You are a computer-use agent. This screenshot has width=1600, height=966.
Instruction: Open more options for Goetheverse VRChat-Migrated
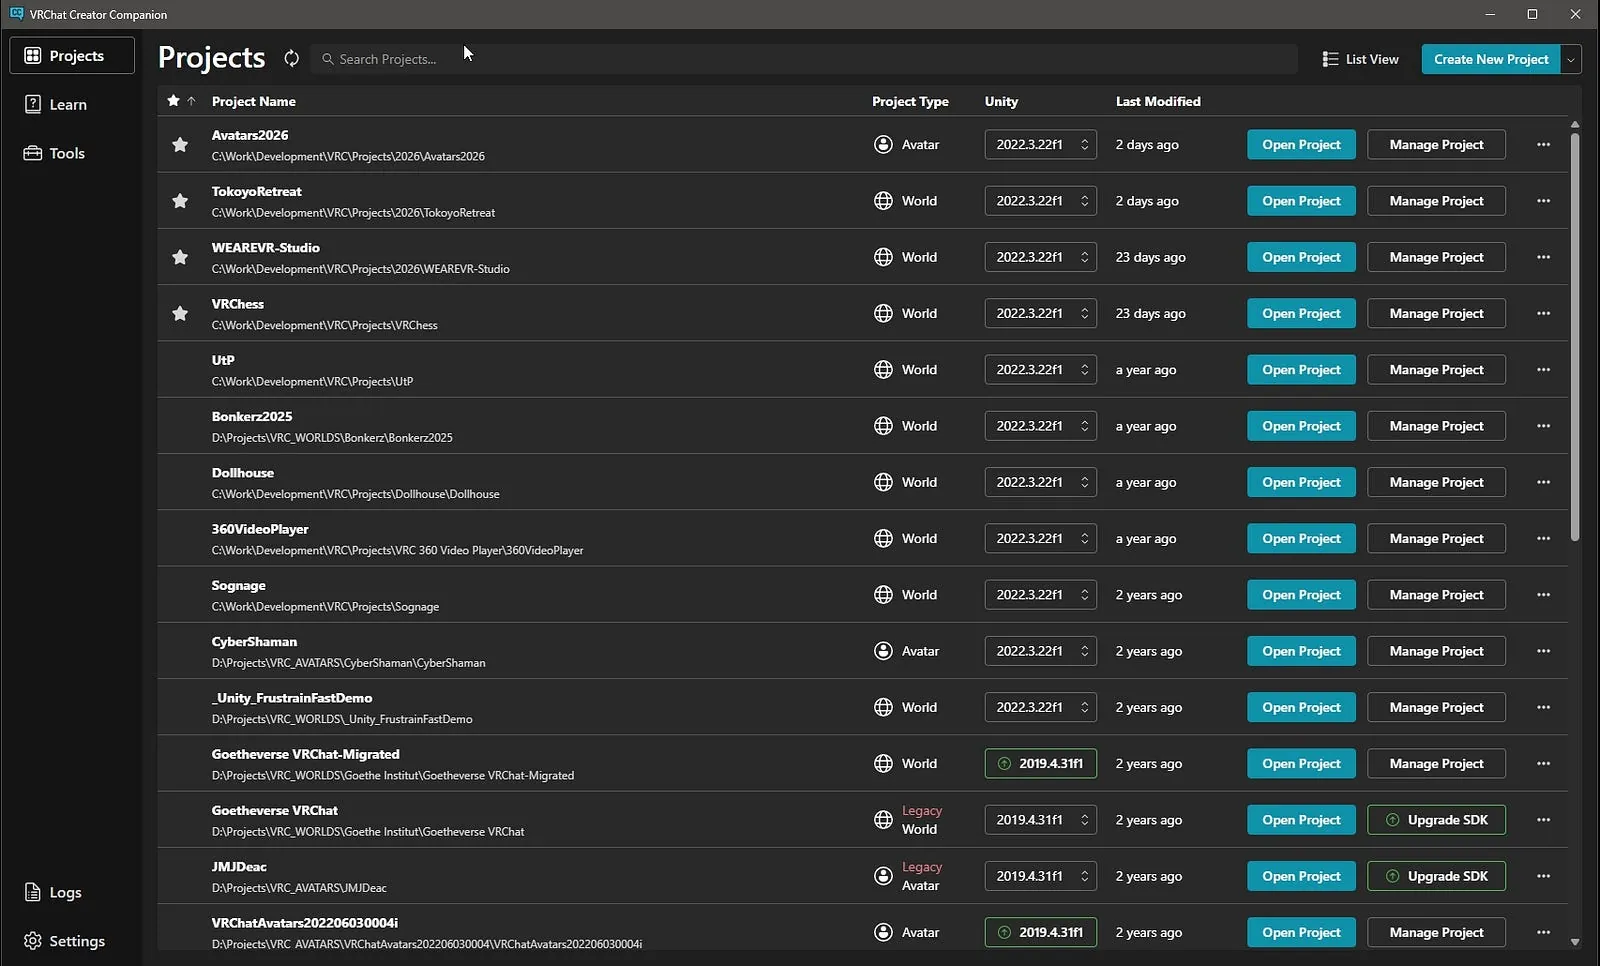coord(1543,764)
